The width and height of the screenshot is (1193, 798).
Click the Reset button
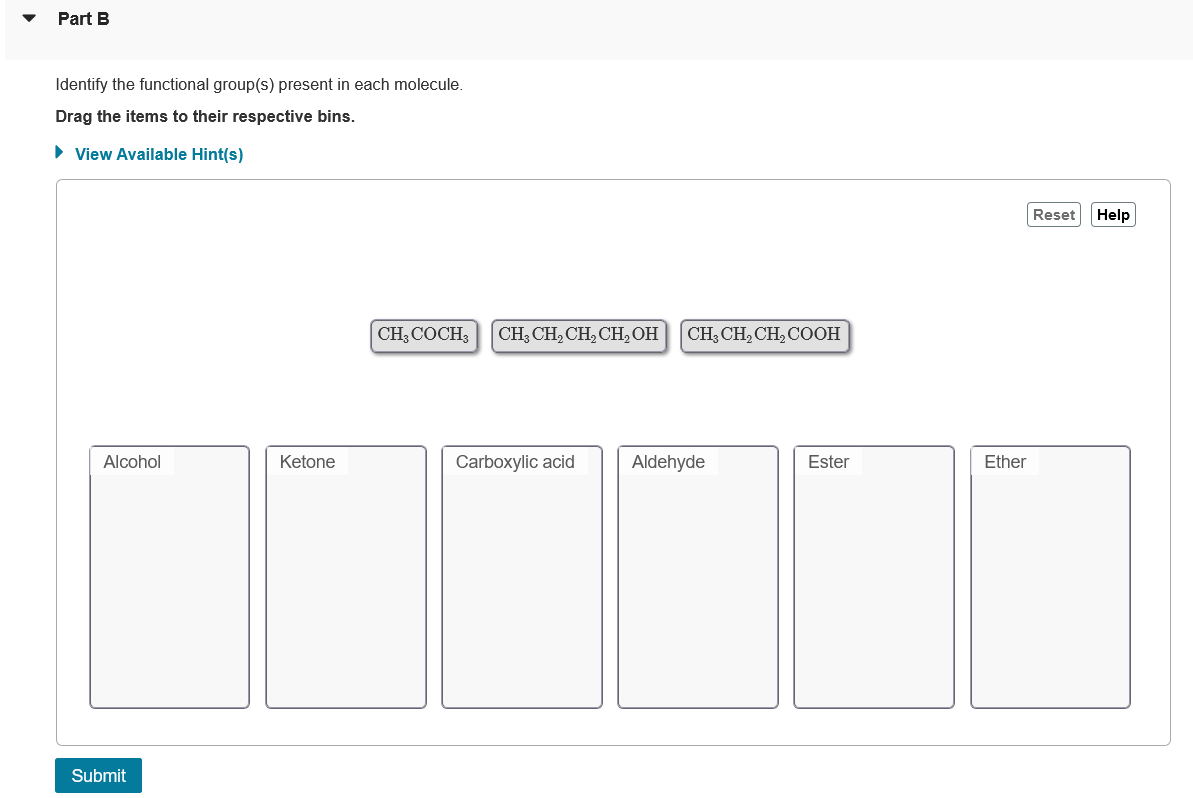1053,214
